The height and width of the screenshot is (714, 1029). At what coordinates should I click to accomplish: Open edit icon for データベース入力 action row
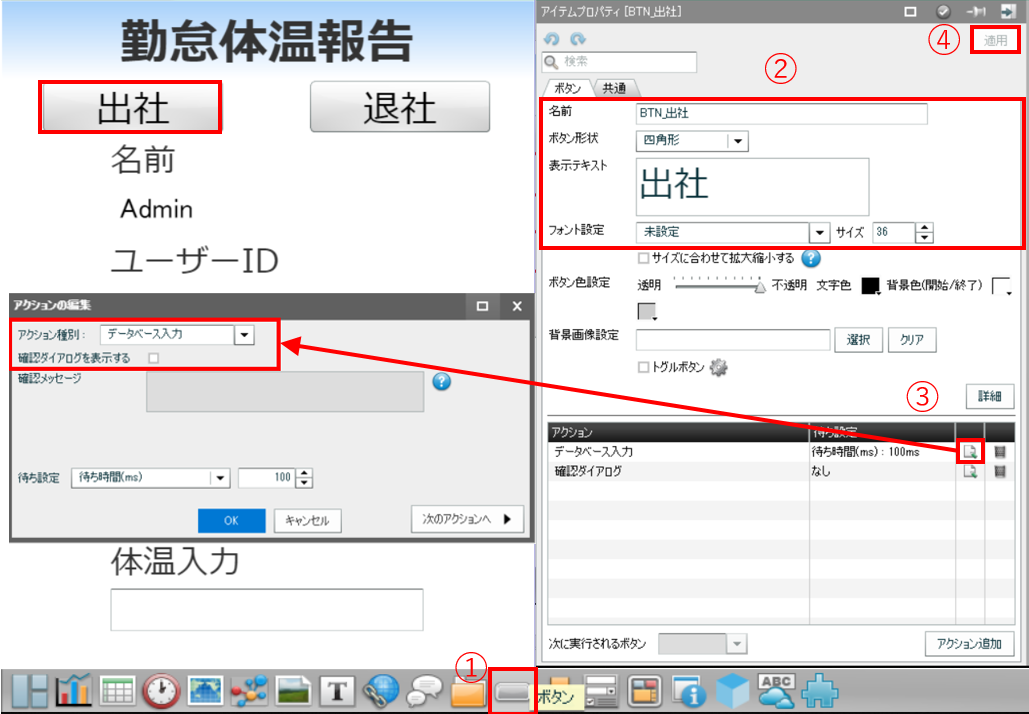tap(969, 452)
